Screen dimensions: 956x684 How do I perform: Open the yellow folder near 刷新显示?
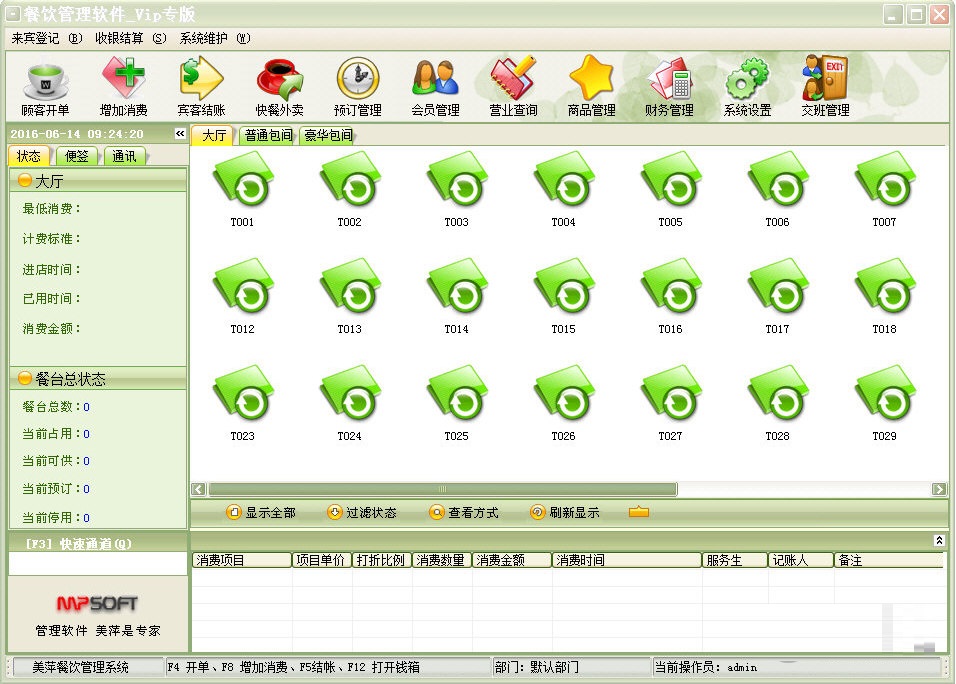point(640,511)
